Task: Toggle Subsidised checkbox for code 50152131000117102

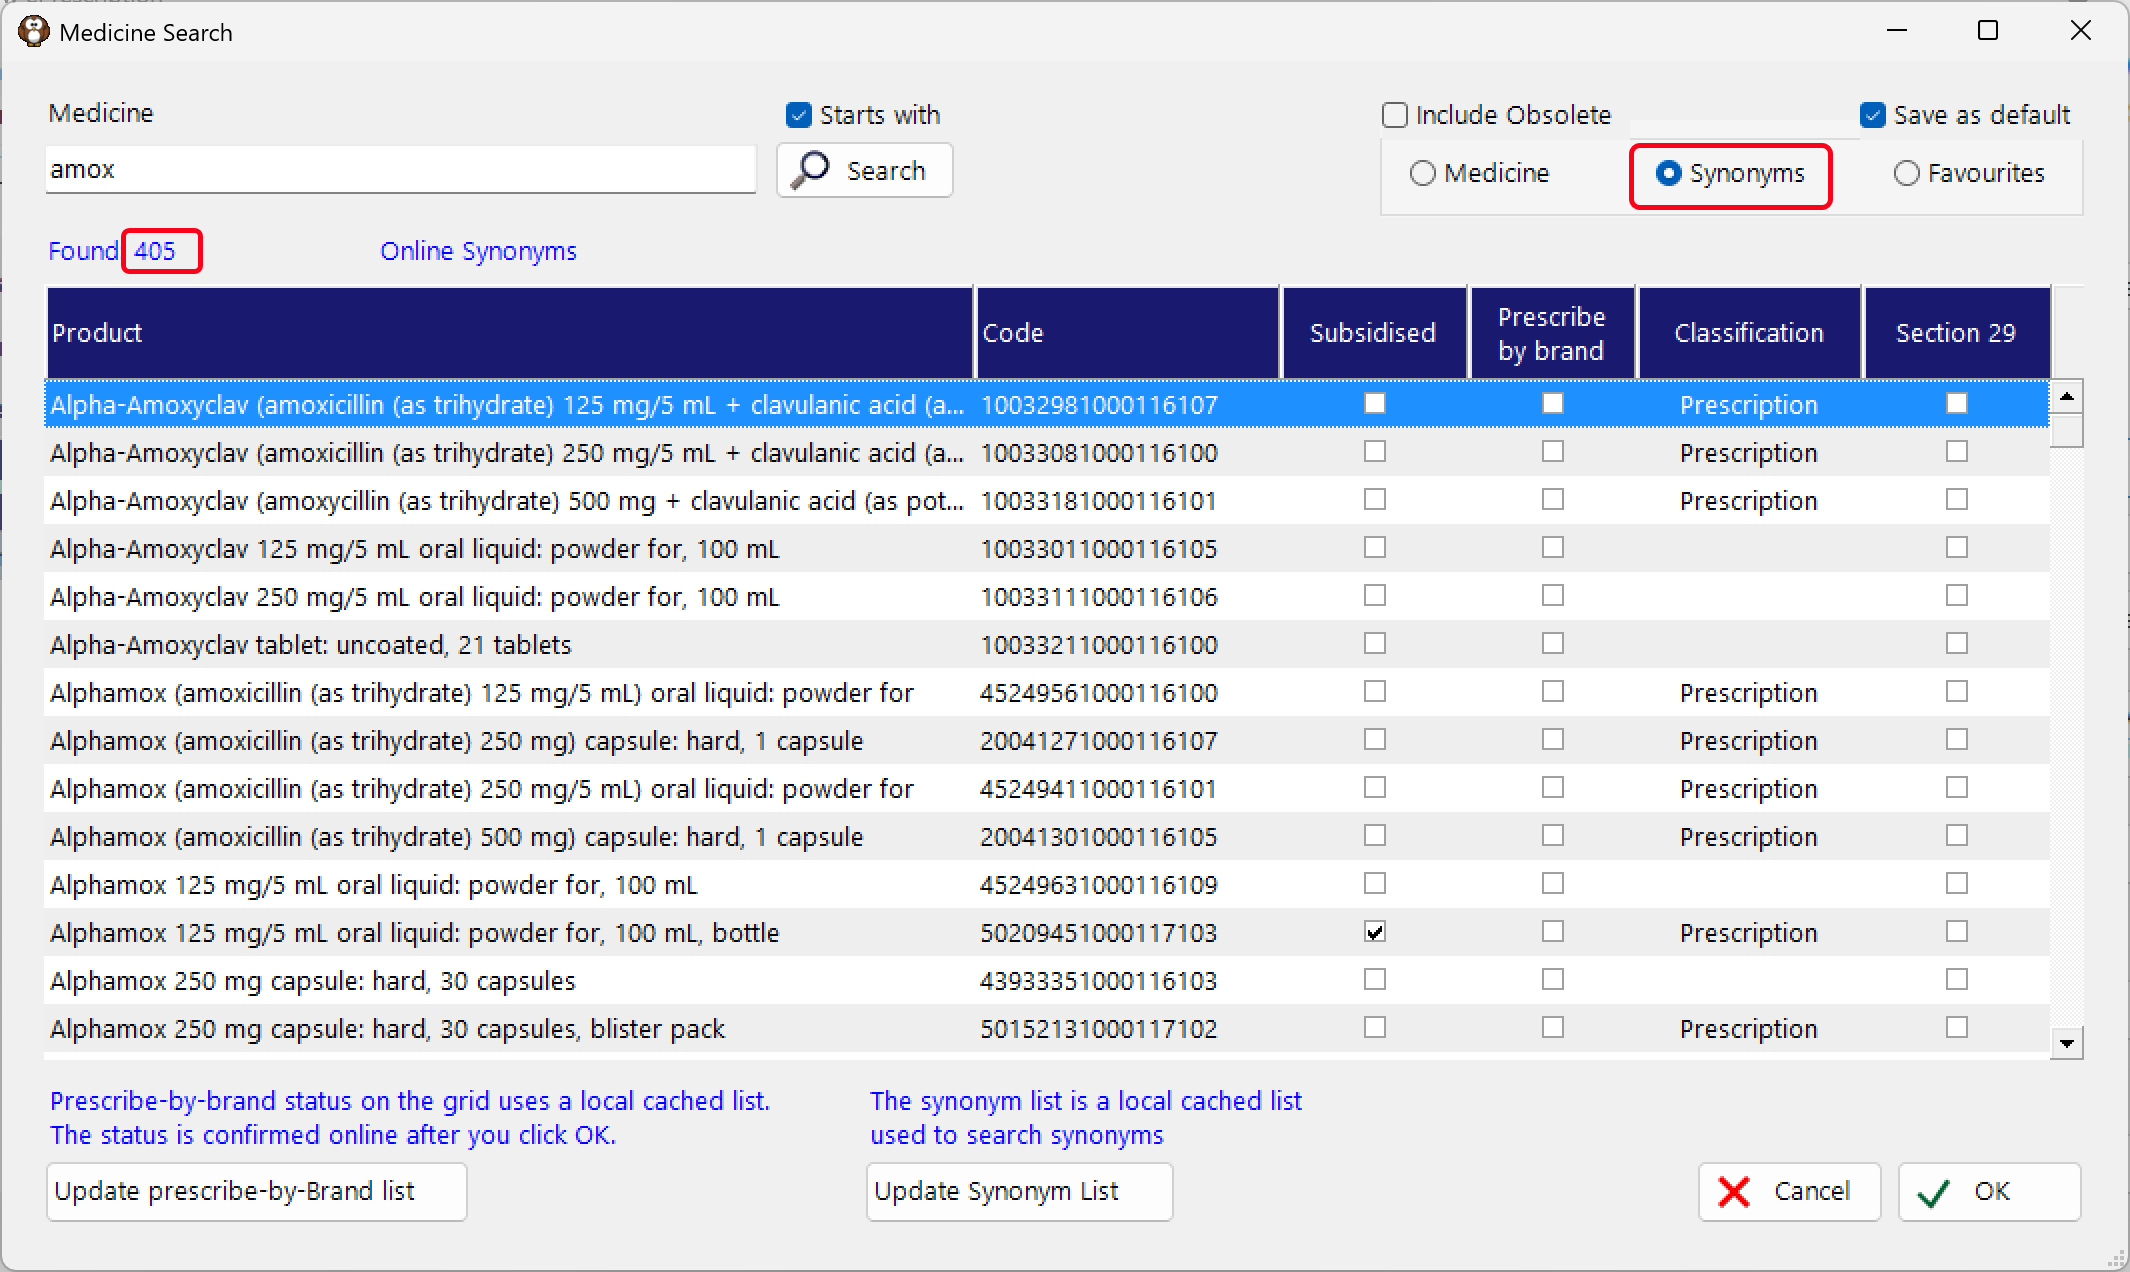Action: click(1375, 1027)
